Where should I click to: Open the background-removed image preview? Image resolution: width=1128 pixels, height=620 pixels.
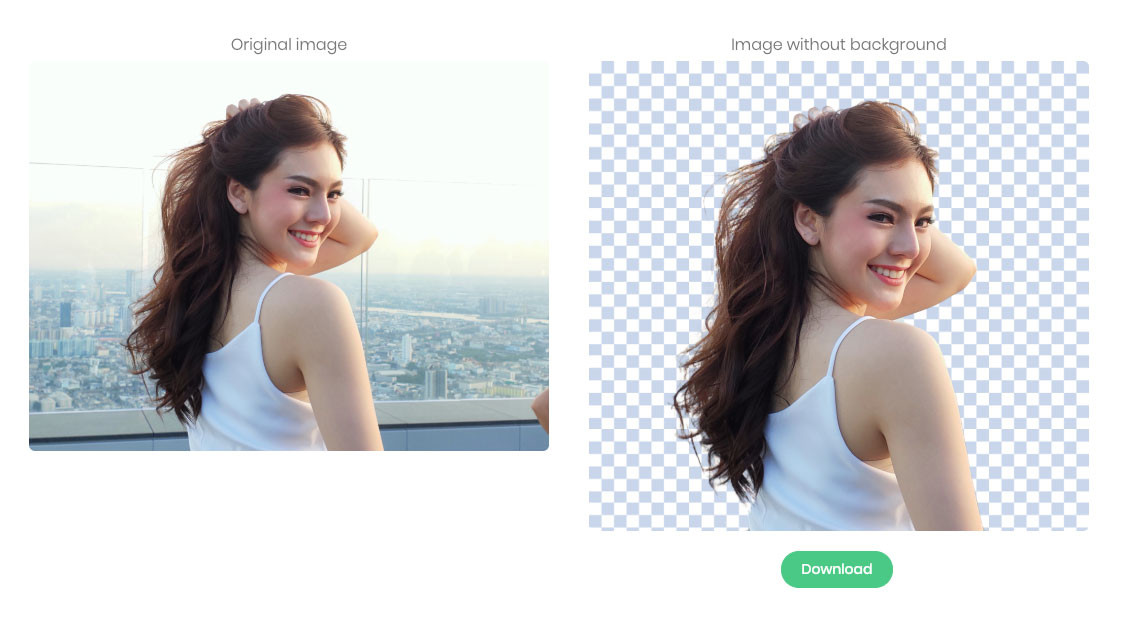[x=838, y=296]
